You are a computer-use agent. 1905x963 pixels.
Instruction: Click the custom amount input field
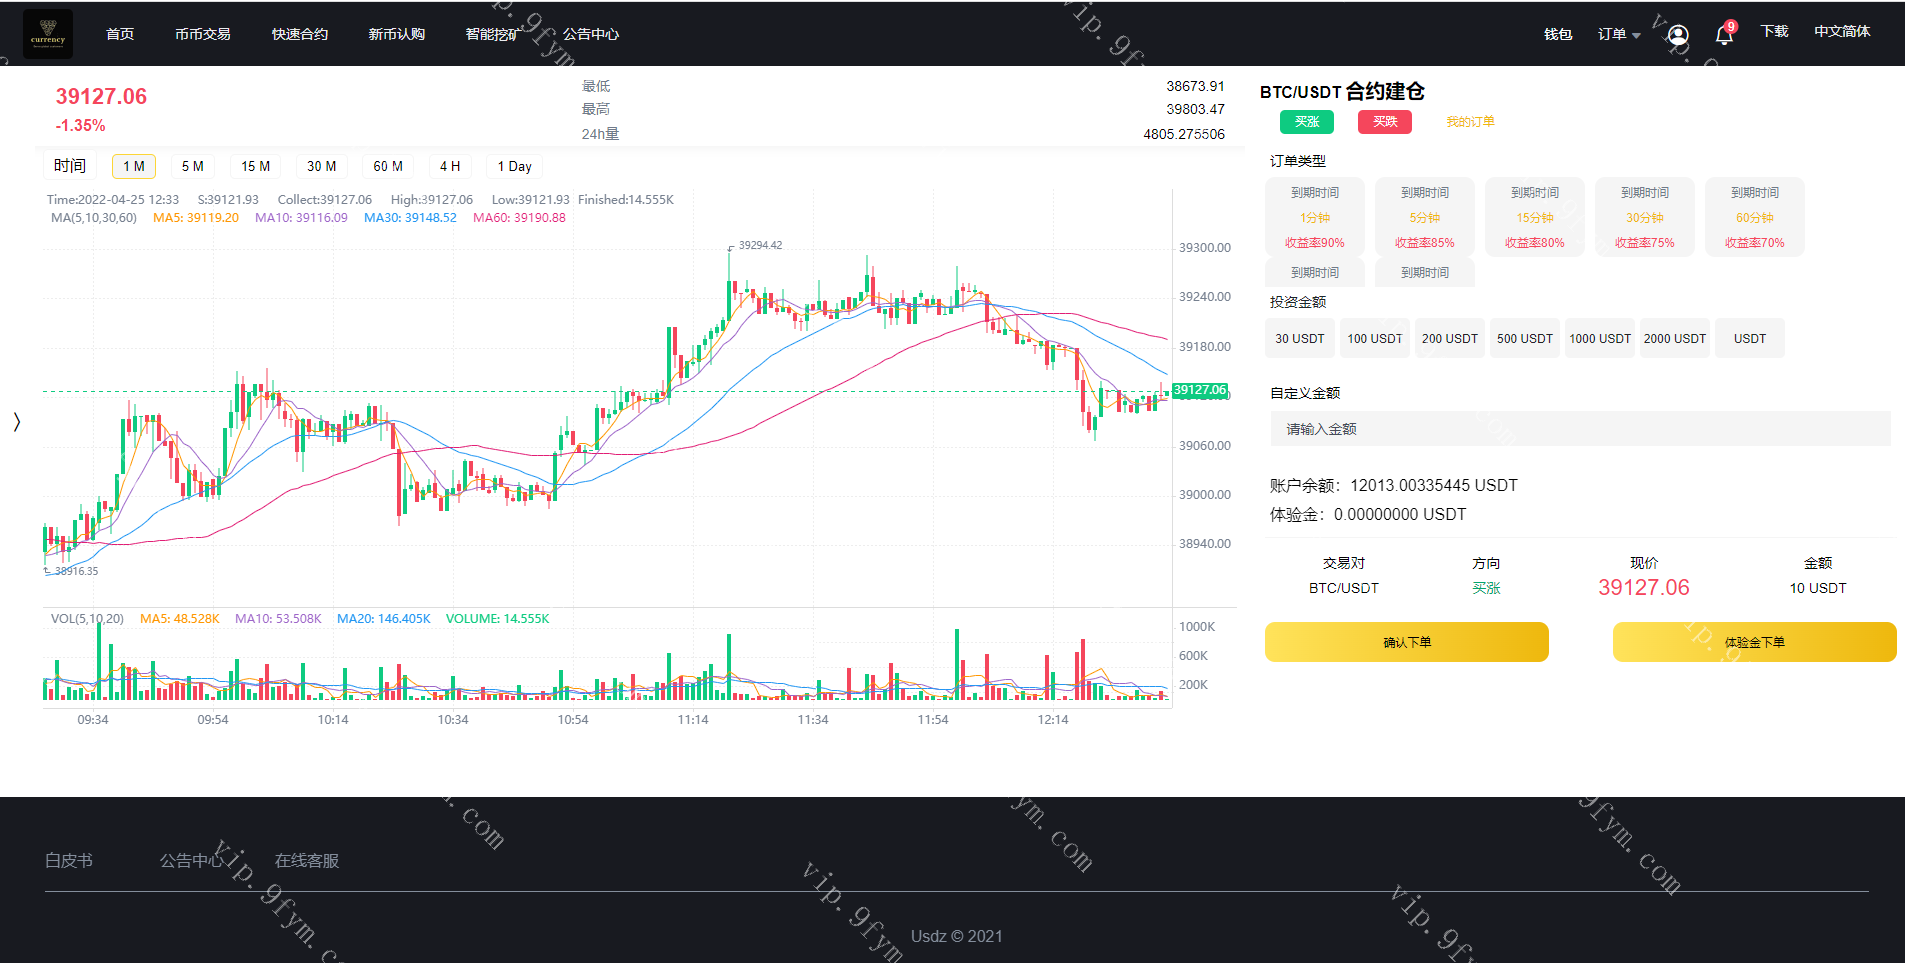coord(1580,429)
